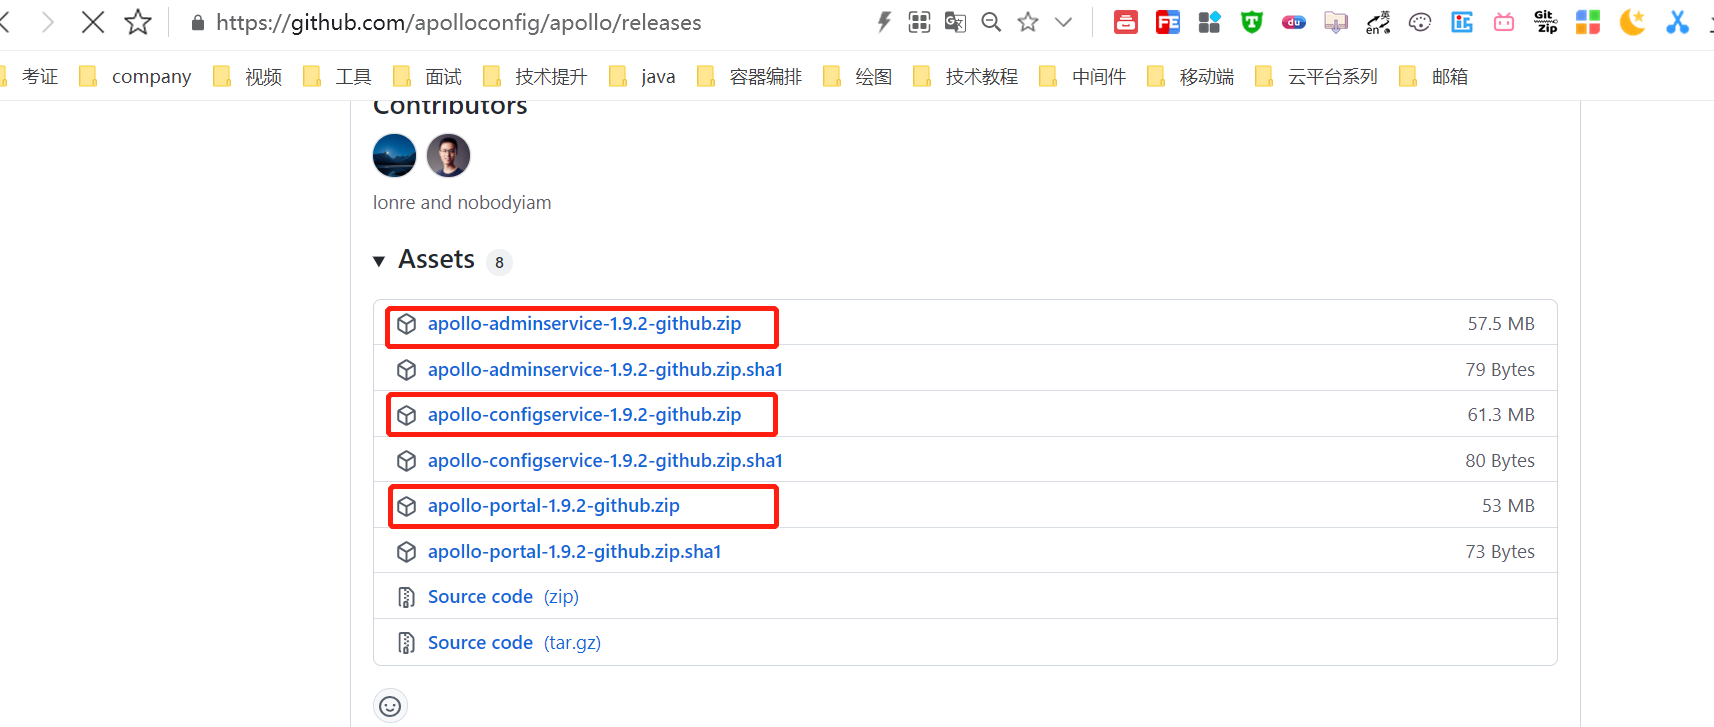Screen dimensions: 1714x727
Task: Open the company bookmark folder
Action: (x=135, y=76)
